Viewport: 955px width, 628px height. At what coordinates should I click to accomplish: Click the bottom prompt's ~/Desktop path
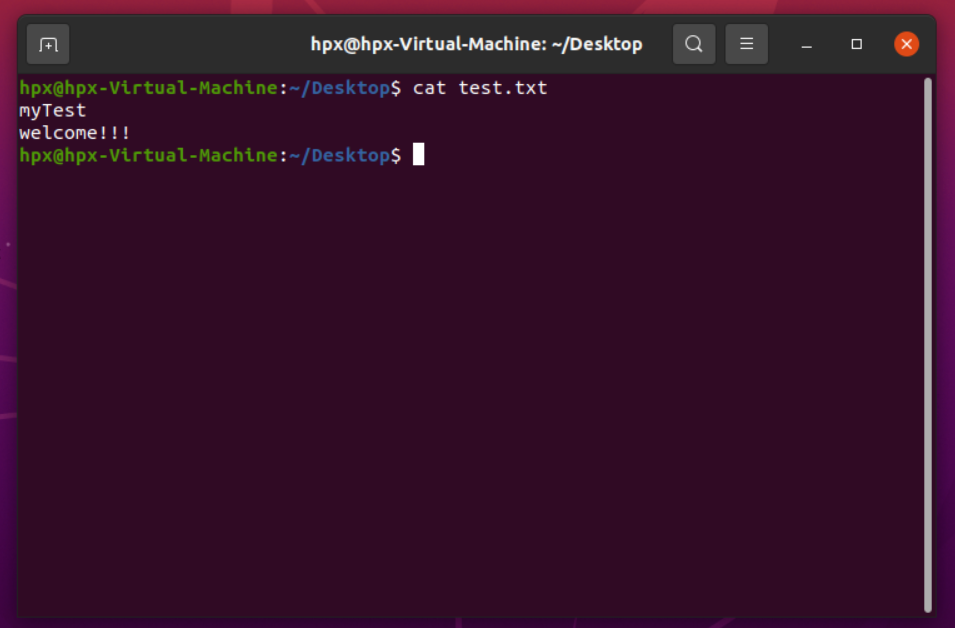point(340,155)
